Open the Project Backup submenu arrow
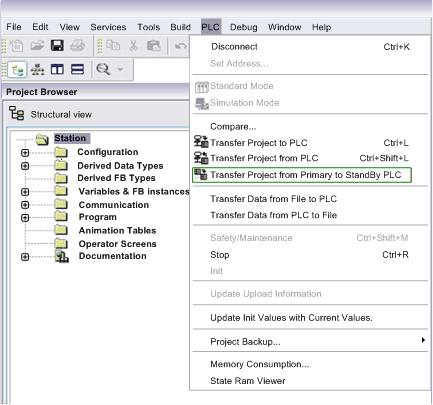This screenshot has height=405, width=433. 423,340
